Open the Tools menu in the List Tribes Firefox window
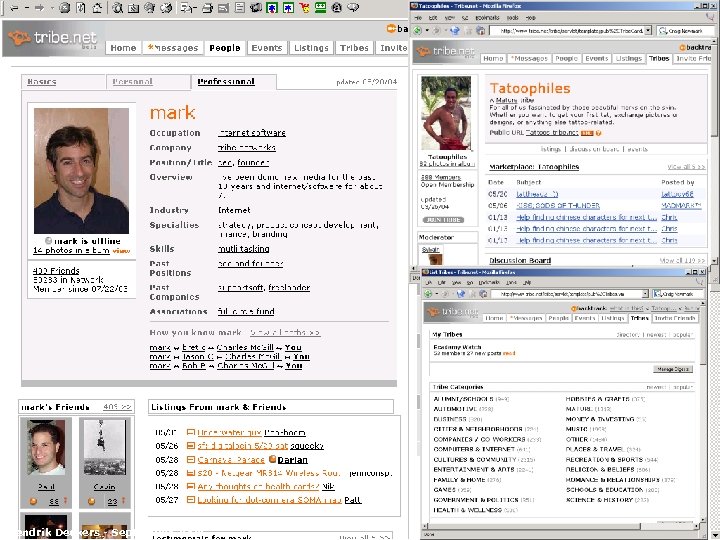Viewport: 720px width, 540px height. point(511,282)
